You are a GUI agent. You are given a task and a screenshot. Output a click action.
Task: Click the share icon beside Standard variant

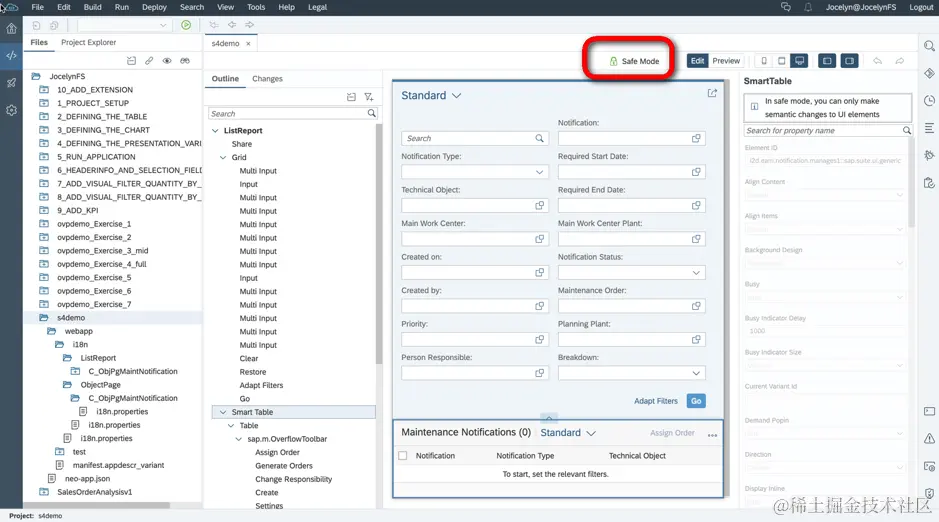712,93
